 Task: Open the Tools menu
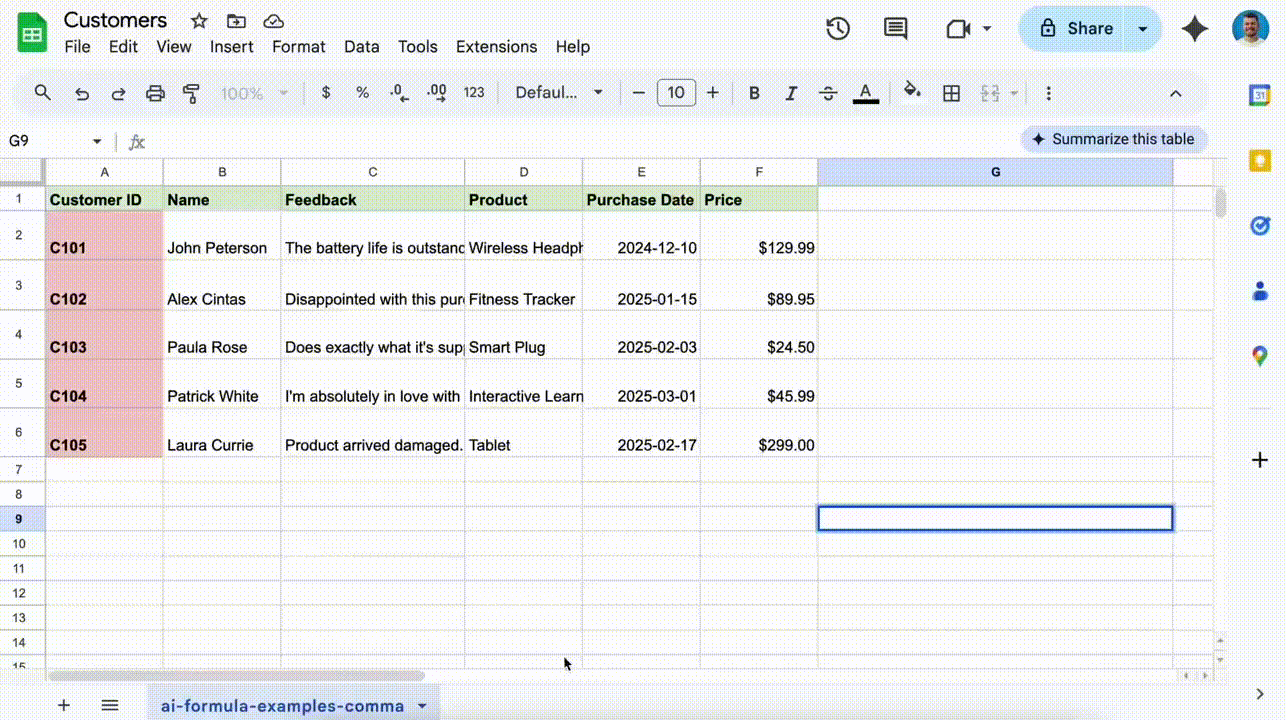point(417,47)
